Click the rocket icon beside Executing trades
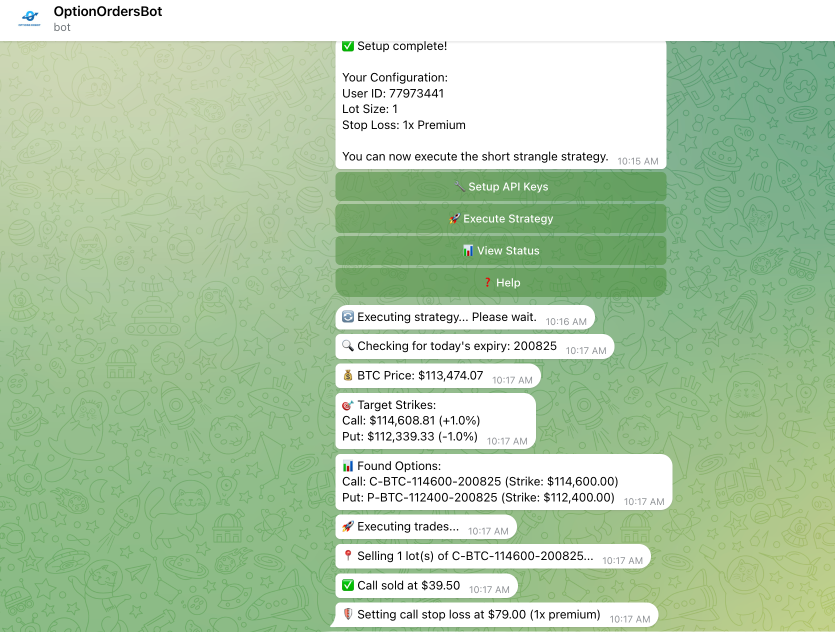Screen dimensions: 835x632 click(348, 527)
